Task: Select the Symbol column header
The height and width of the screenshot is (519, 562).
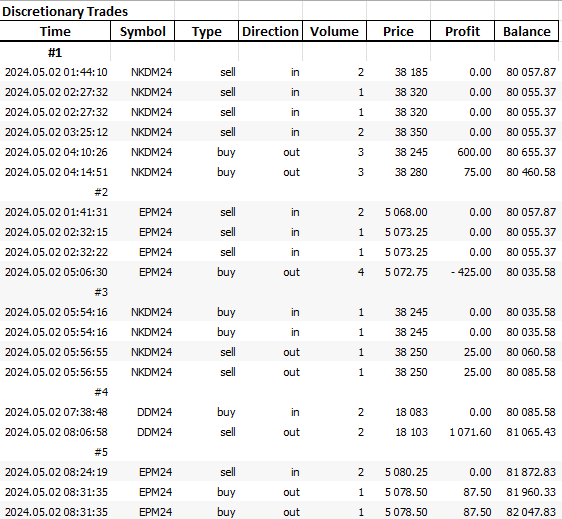Action: coord(142,31)
